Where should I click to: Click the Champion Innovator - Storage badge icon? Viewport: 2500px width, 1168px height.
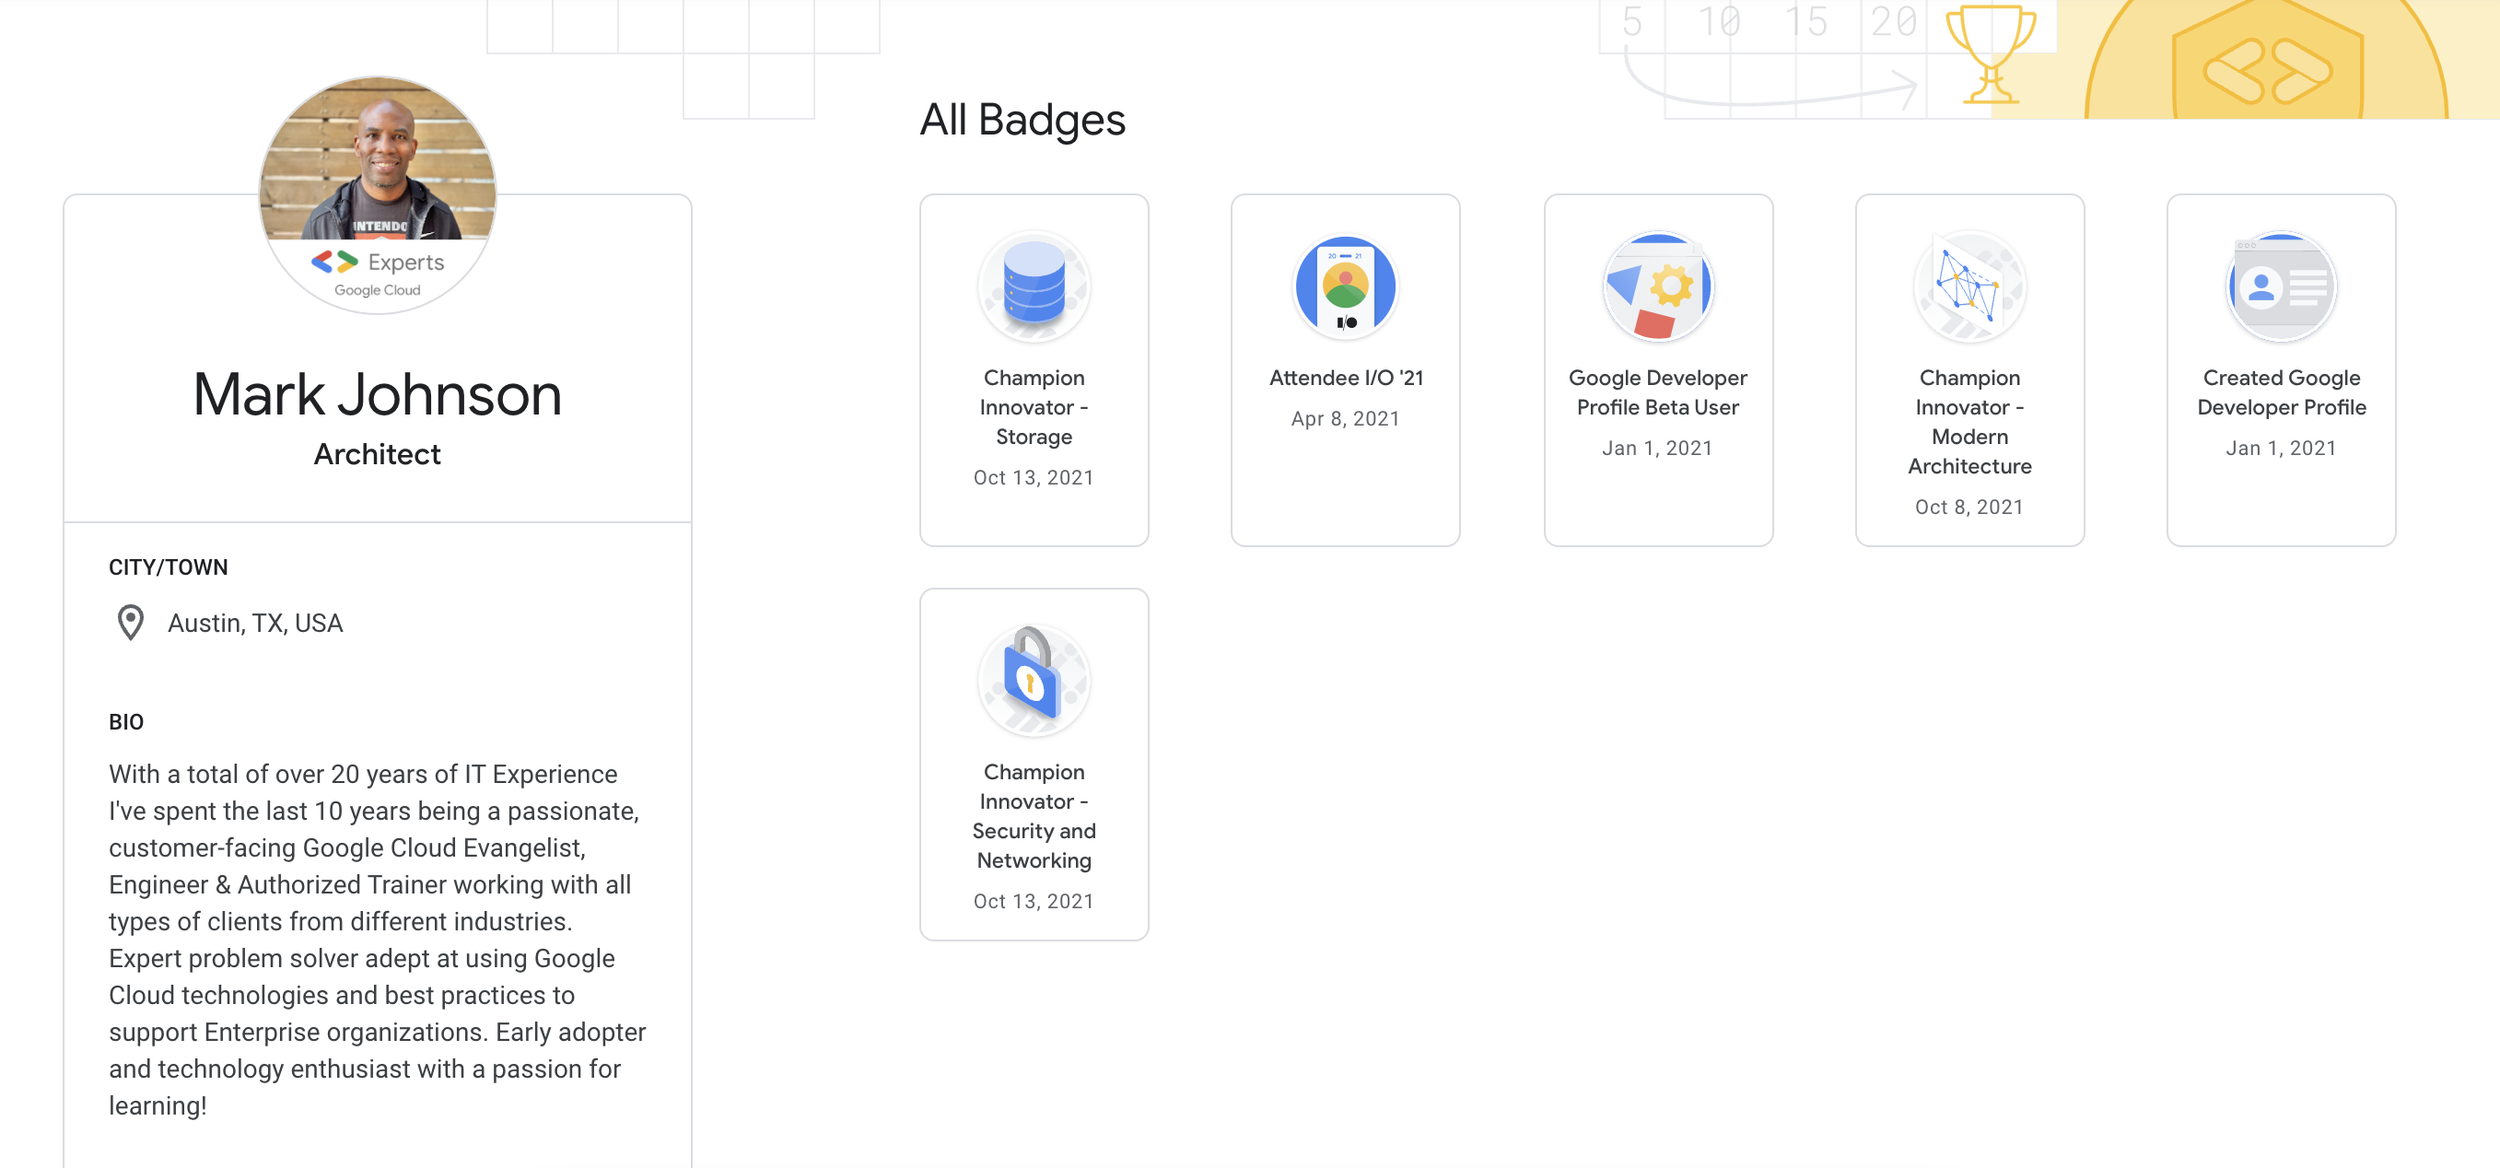1035,286
